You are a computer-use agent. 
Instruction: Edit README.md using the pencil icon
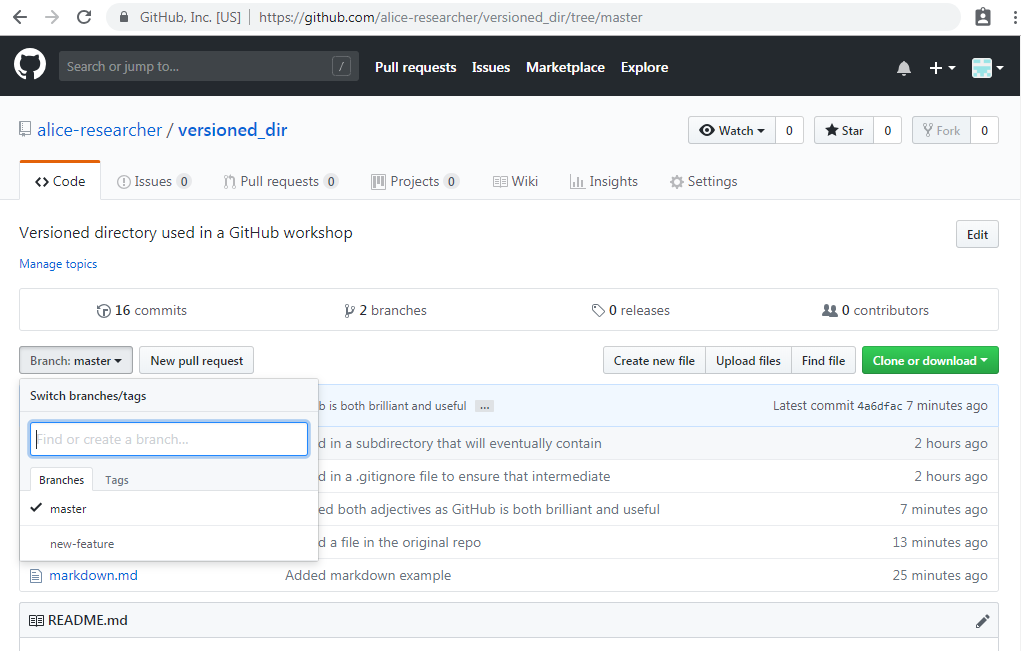pos(982,620)
